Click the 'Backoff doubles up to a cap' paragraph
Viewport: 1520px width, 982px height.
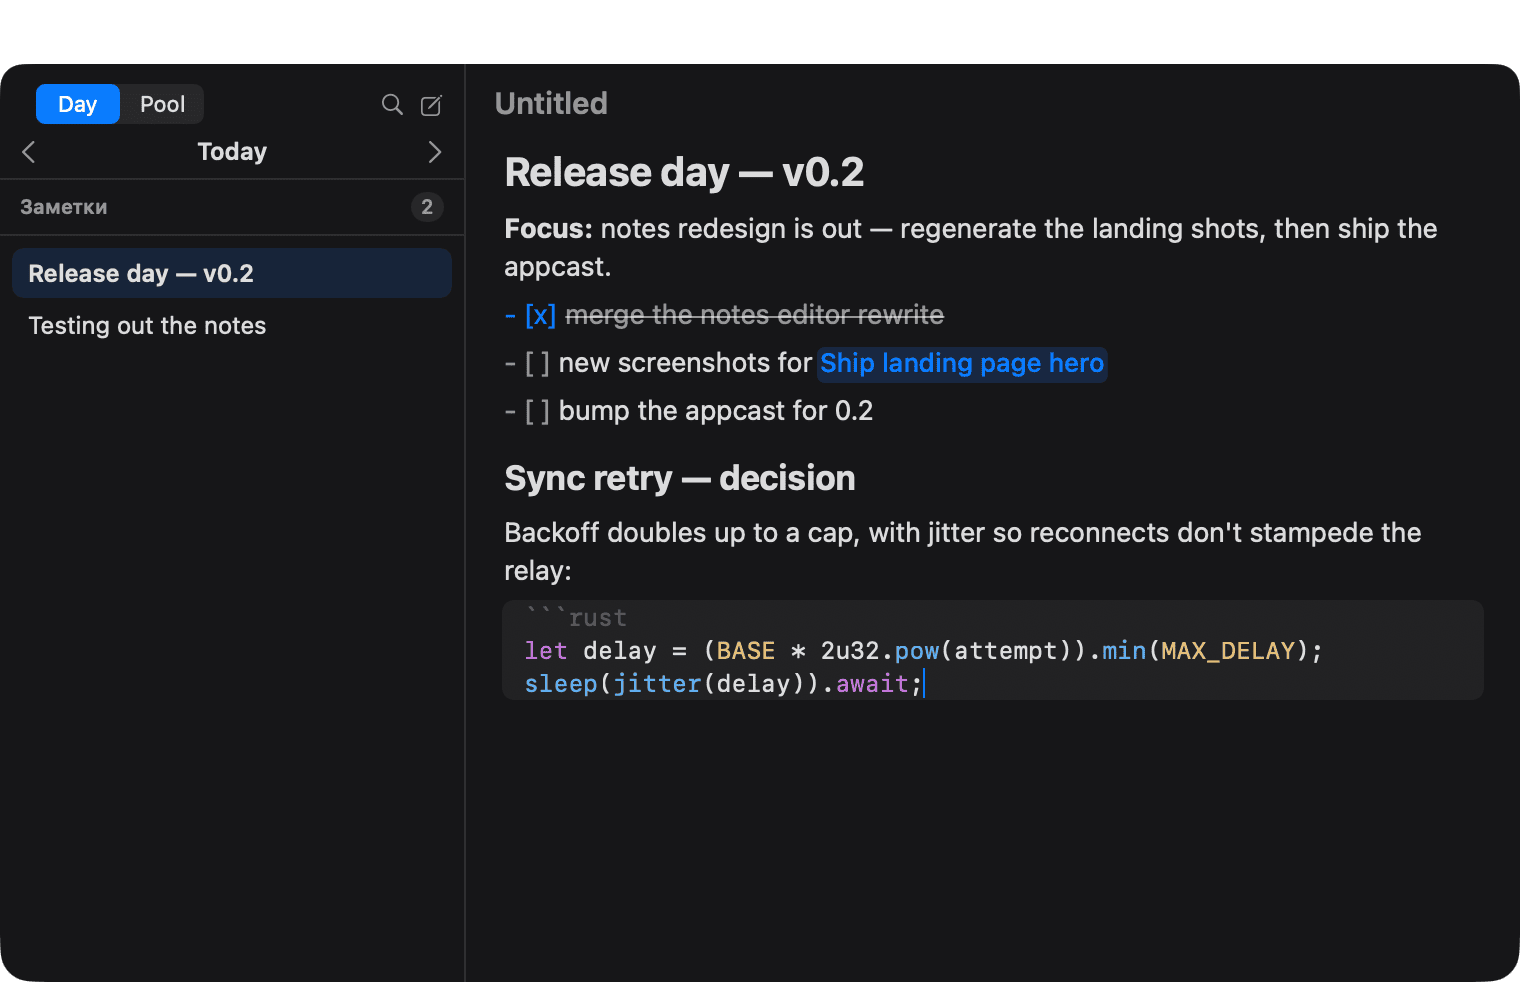coord(962,552)
